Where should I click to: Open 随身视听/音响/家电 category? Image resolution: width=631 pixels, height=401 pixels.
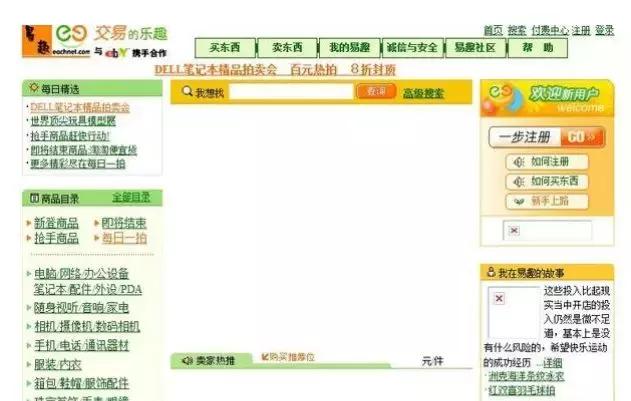[81, 308]
